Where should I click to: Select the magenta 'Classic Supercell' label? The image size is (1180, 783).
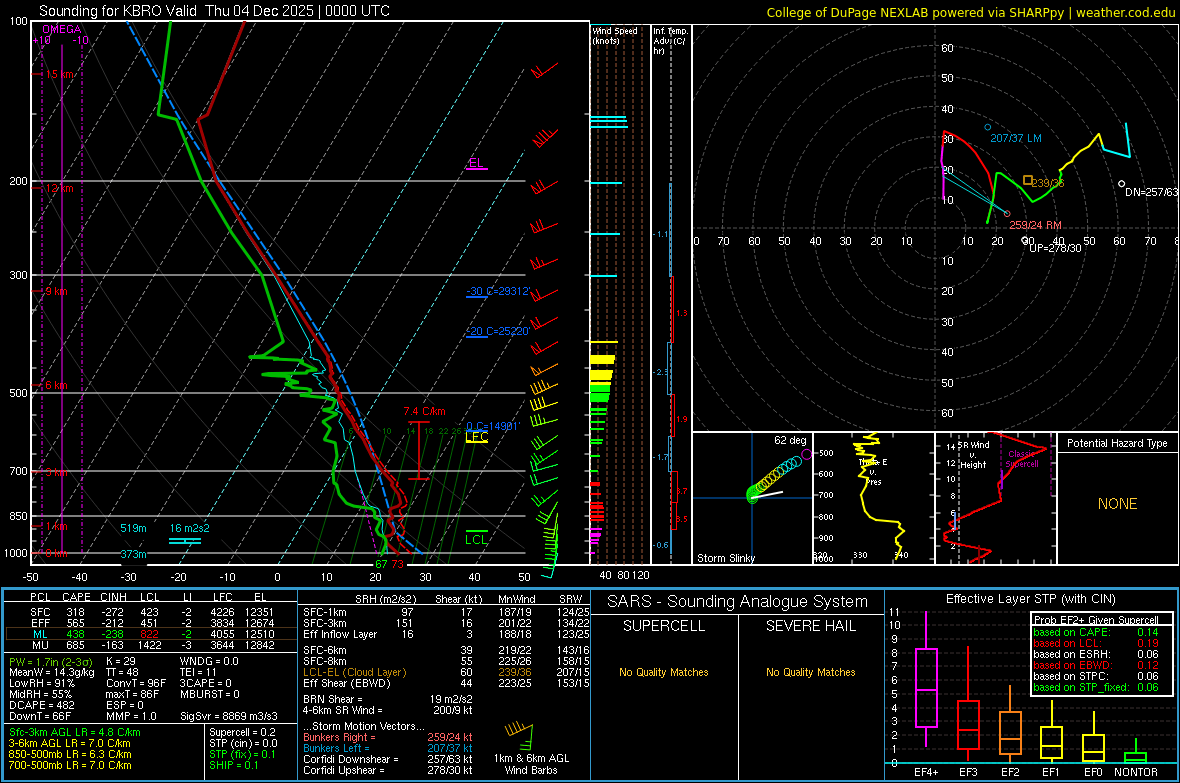point(1022,459)
